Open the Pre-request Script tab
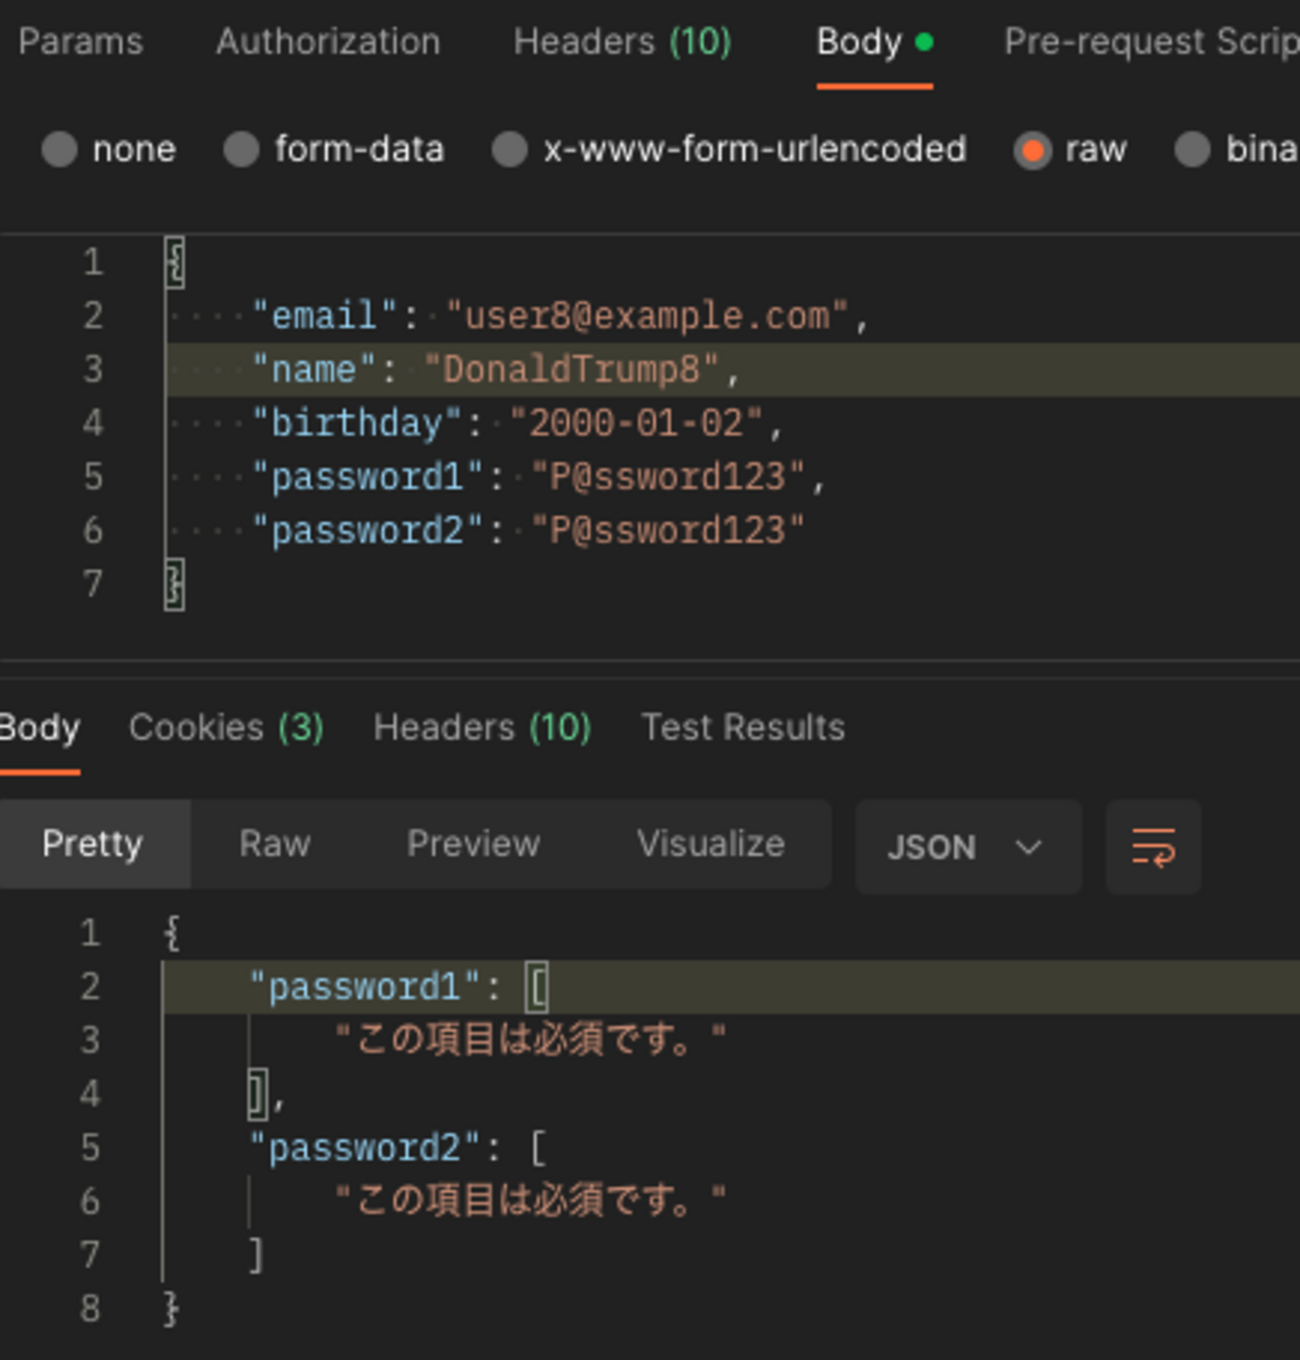 coord(1150,42)
